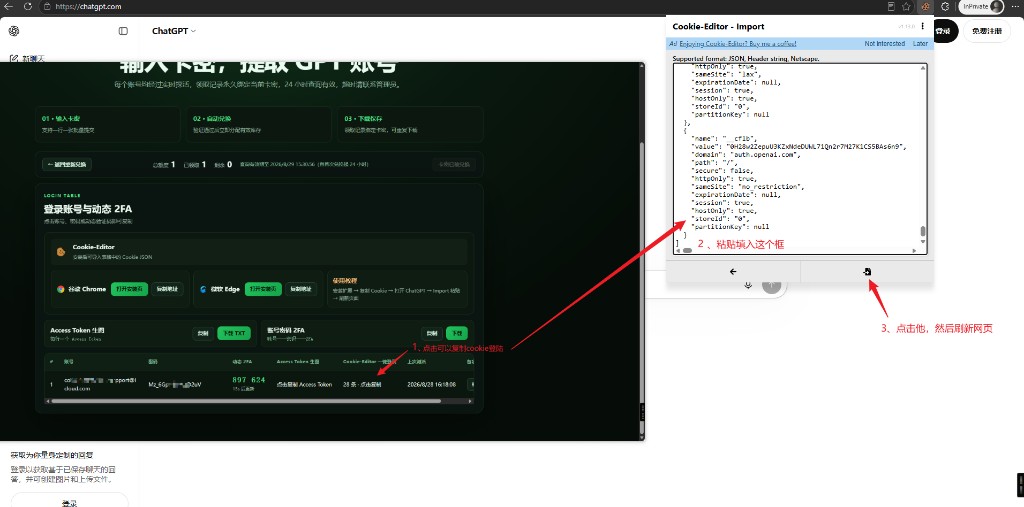
Task: Toggle the ChatGPT sidebar panel icon
Action: point(123,31)
